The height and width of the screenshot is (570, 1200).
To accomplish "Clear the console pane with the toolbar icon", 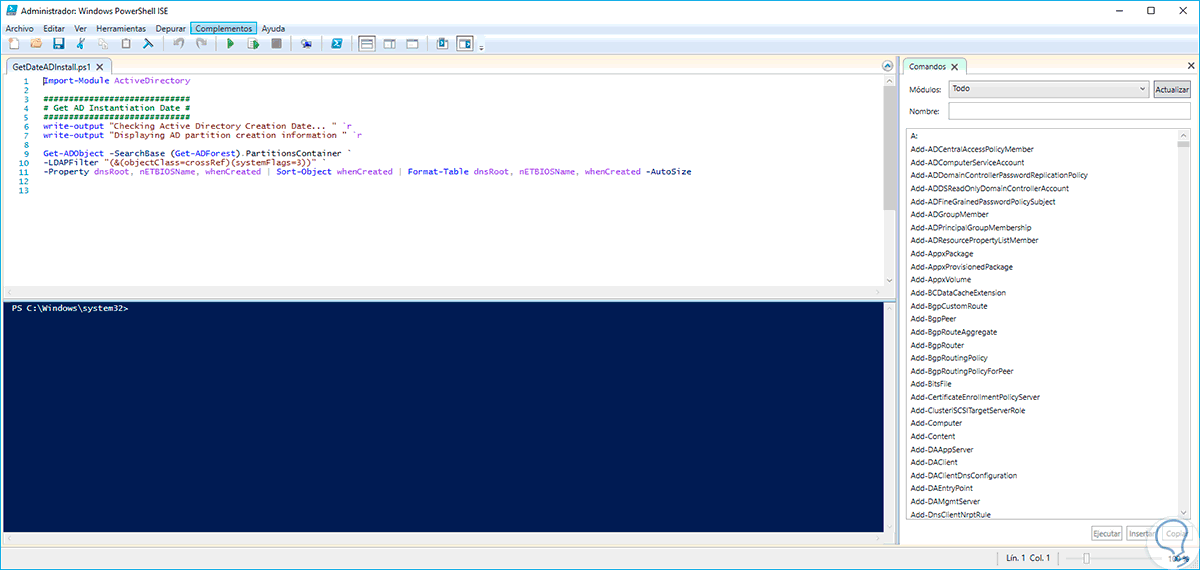I will [148, 44].
